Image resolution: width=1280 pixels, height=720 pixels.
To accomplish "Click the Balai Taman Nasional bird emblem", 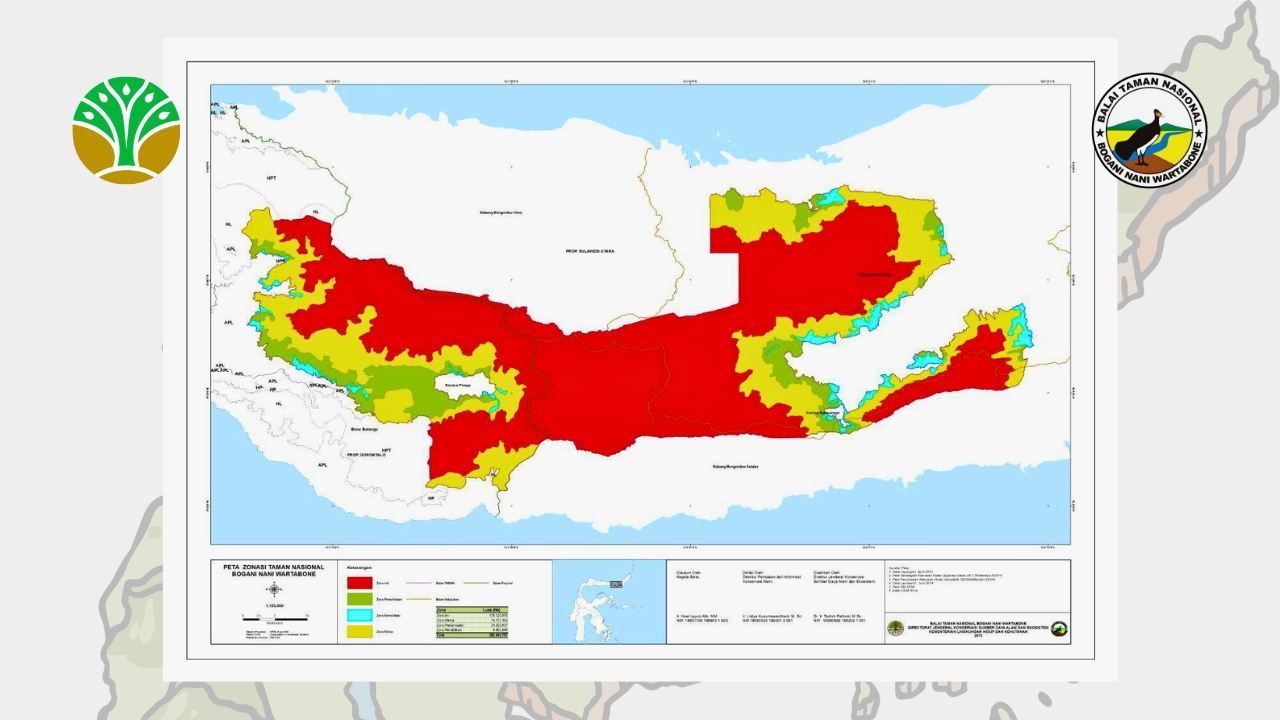I will [x=1149, y=130].
